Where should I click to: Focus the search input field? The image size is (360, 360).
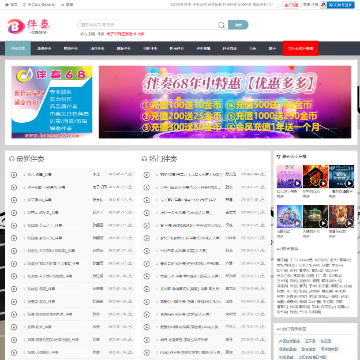148,25
